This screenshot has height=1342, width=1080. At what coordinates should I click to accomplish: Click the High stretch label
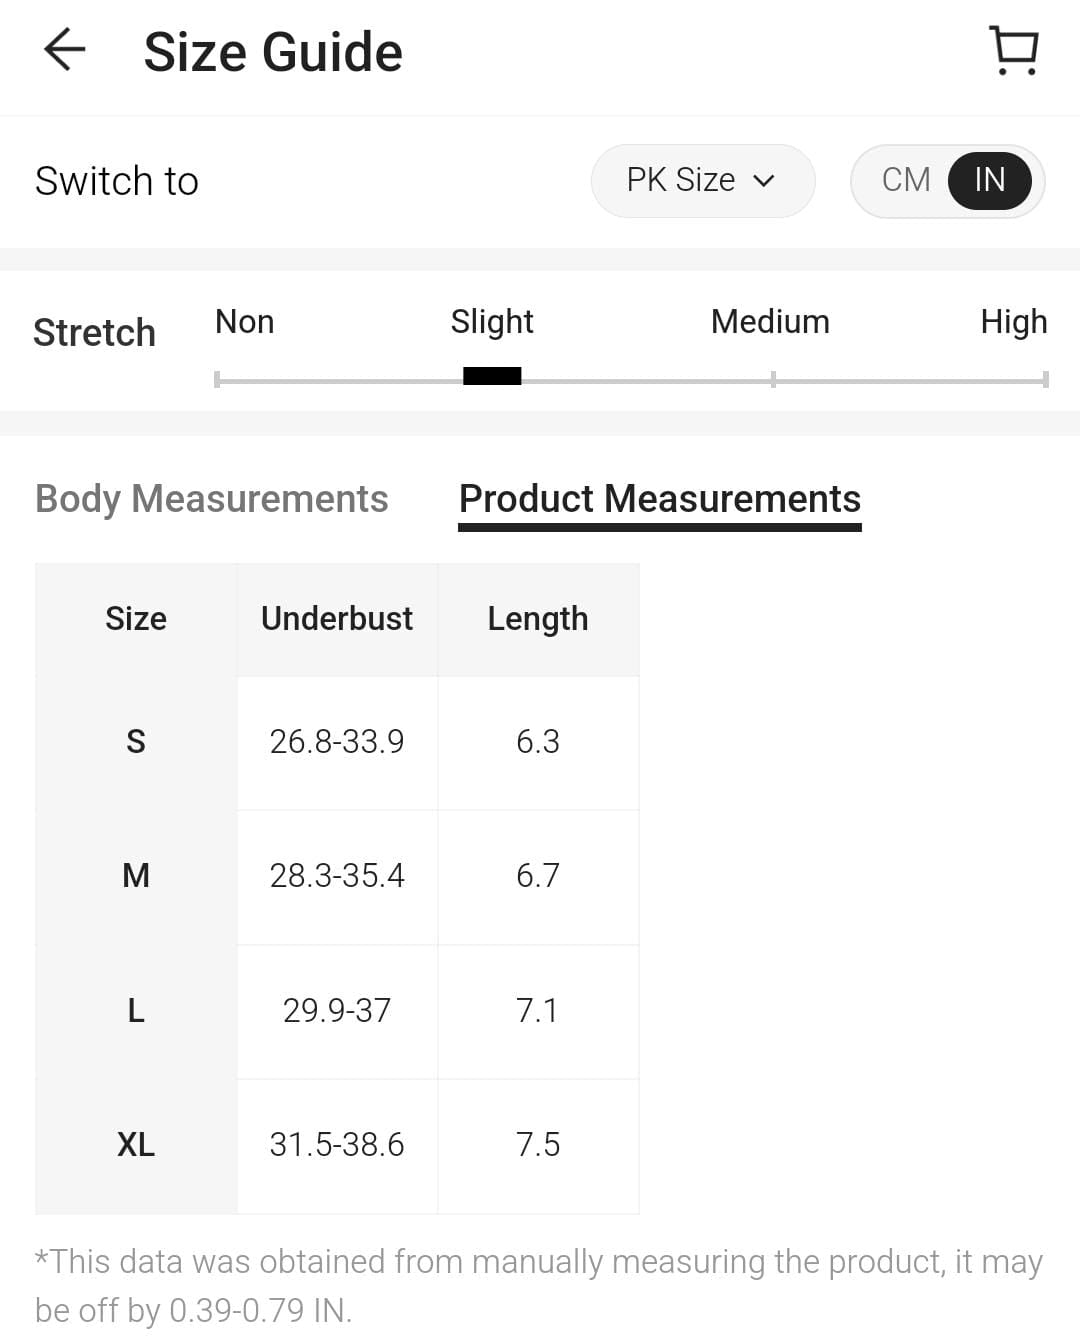coord(1013,322)
